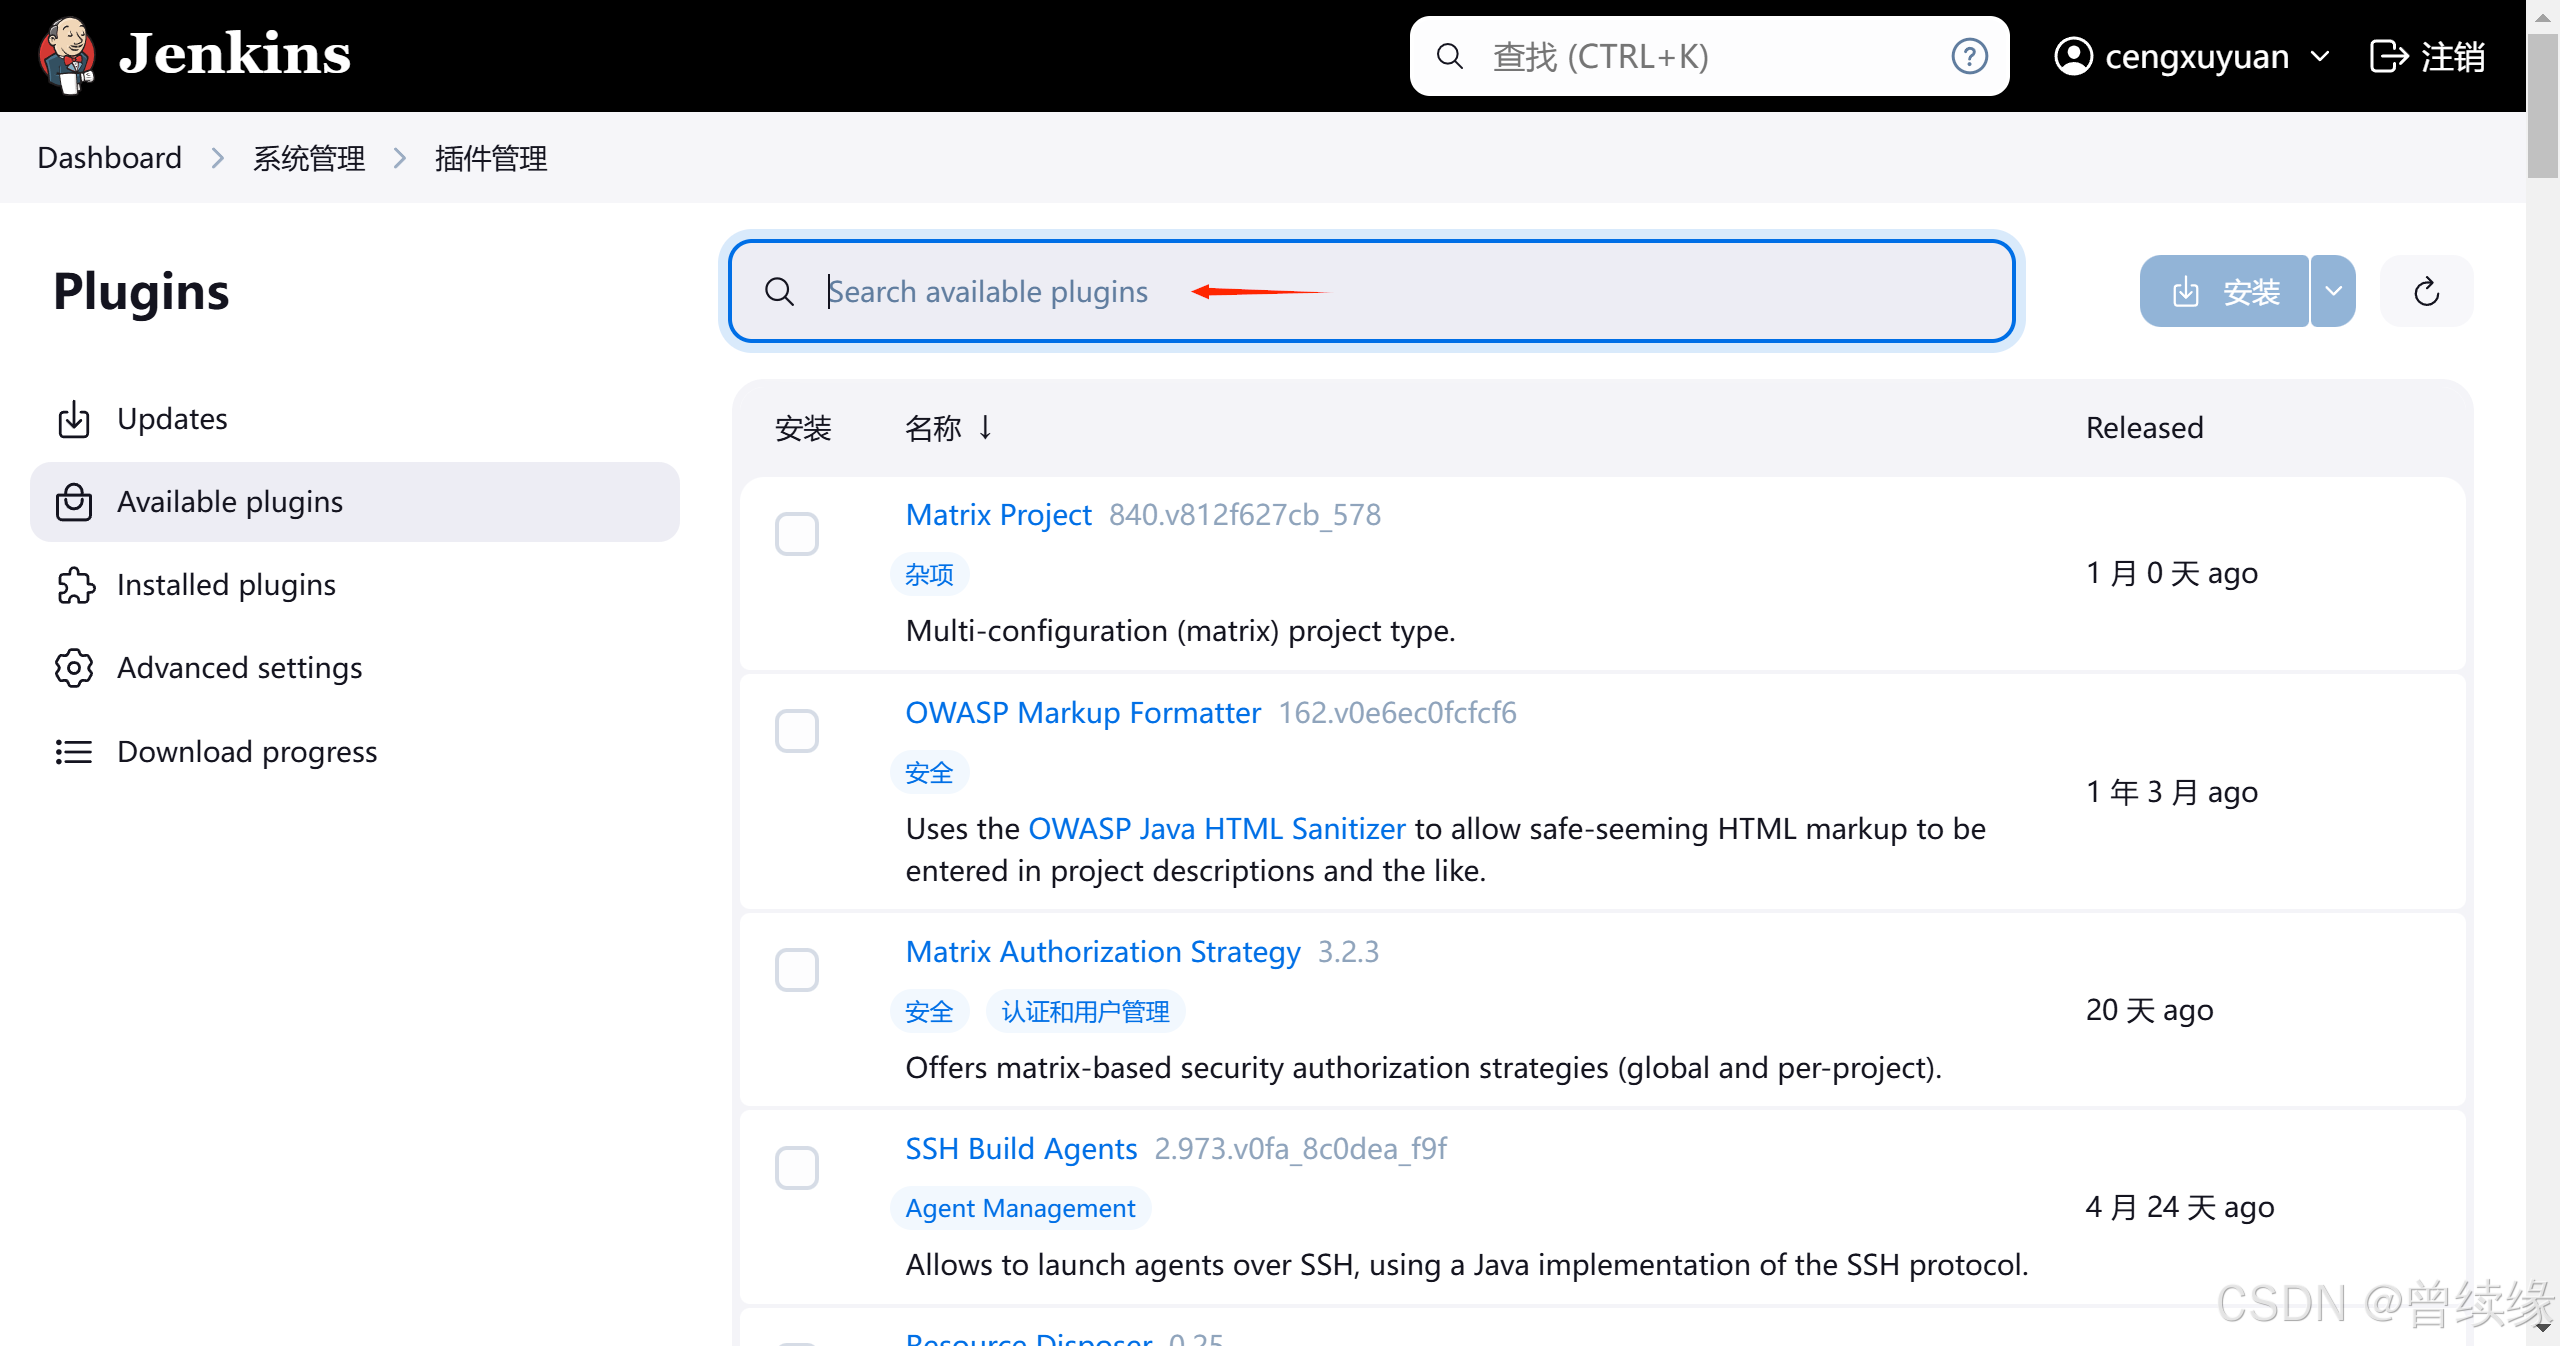Open Download progress sidebar item
Screen dimensions: 2560x1346
pos(355,751)
